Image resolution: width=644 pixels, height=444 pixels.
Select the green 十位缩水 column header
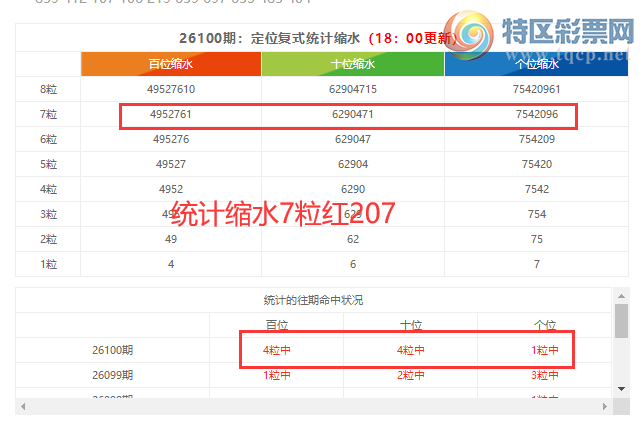point(353,64)
